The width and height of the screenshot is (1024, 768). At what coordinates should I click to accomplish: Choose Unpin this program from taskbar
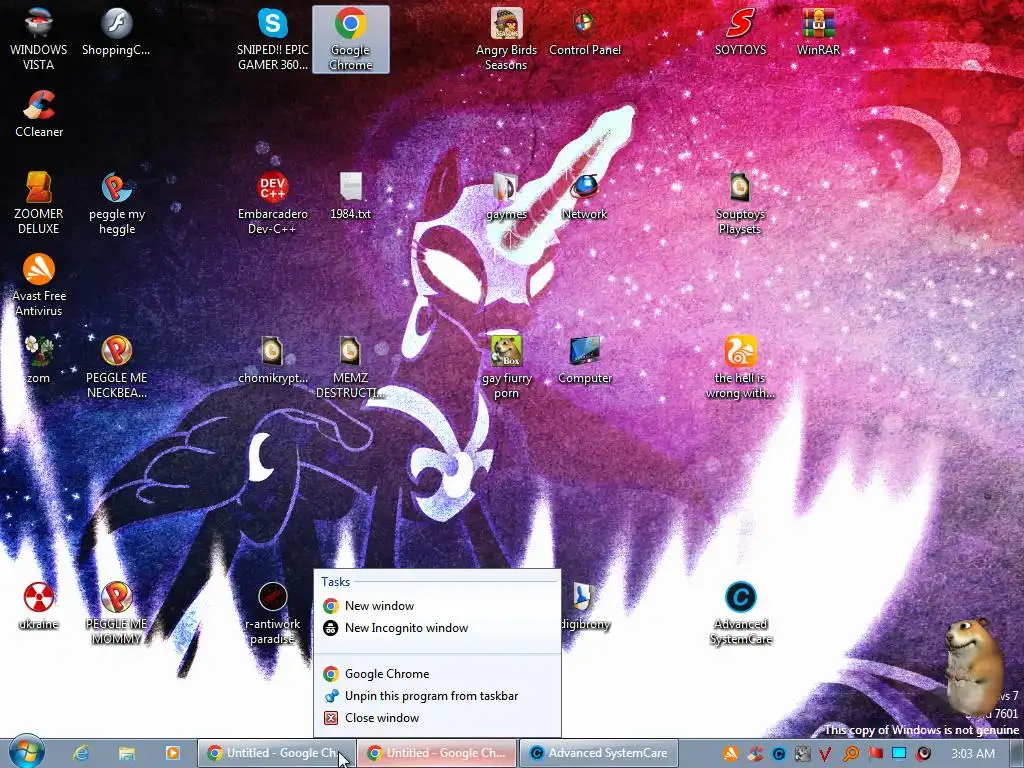pyautogui.click(x=437, y=696)
